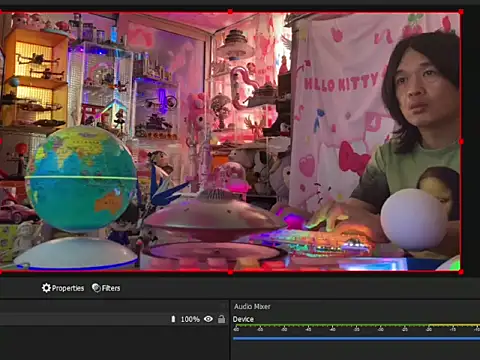480x360 pixels.
Task: Click the bottom-center red resize handle of the preview
Action: tap(230, 272)
